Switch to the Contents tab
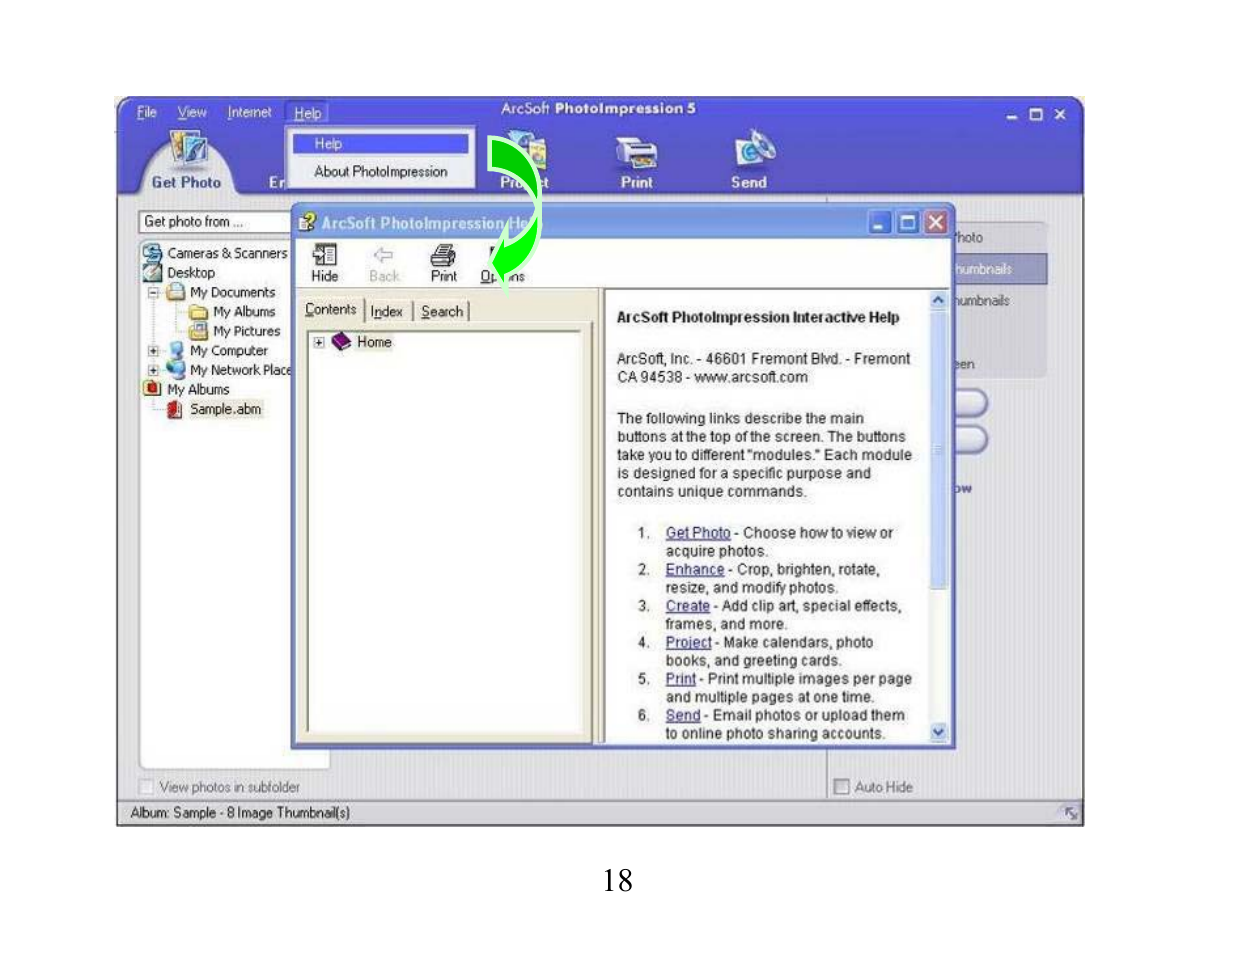Screen dimensions: 1235x954 [x=330, y=309]
